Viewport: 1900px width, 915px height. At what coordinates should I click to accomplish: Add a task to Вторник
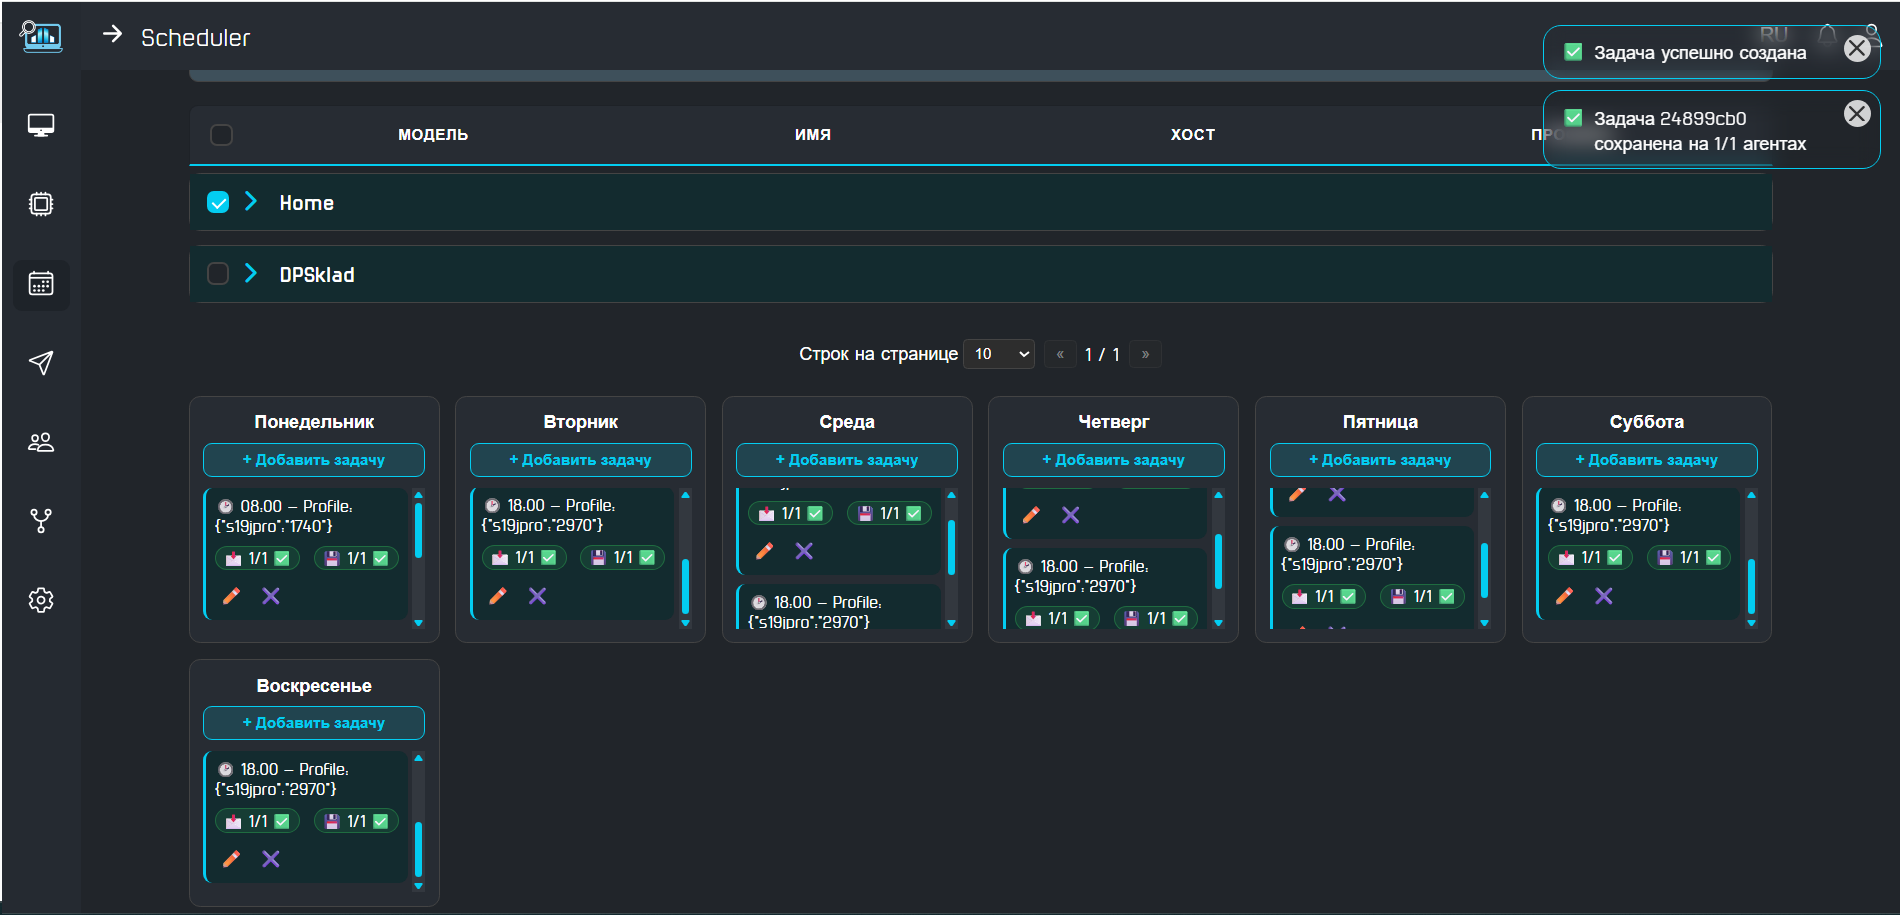[x=581, y=460]
